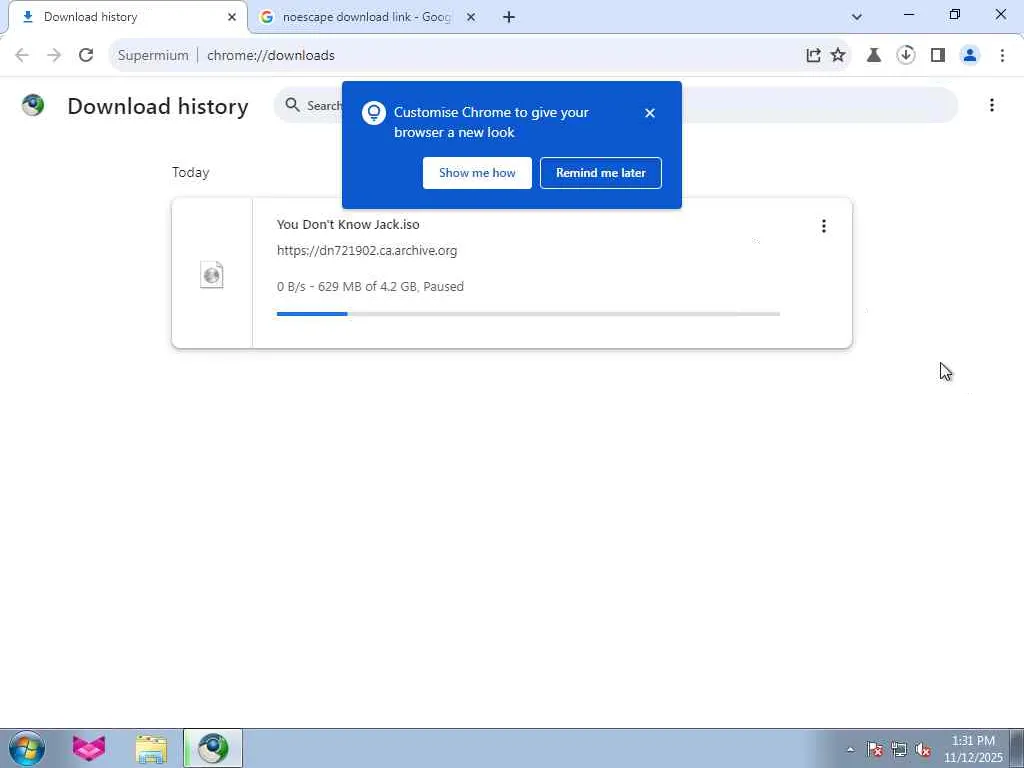The image size is (1024, 768).
Task: Click the paused status text 629 MB of 4.2 GB
Action: [x=370, y=287]
